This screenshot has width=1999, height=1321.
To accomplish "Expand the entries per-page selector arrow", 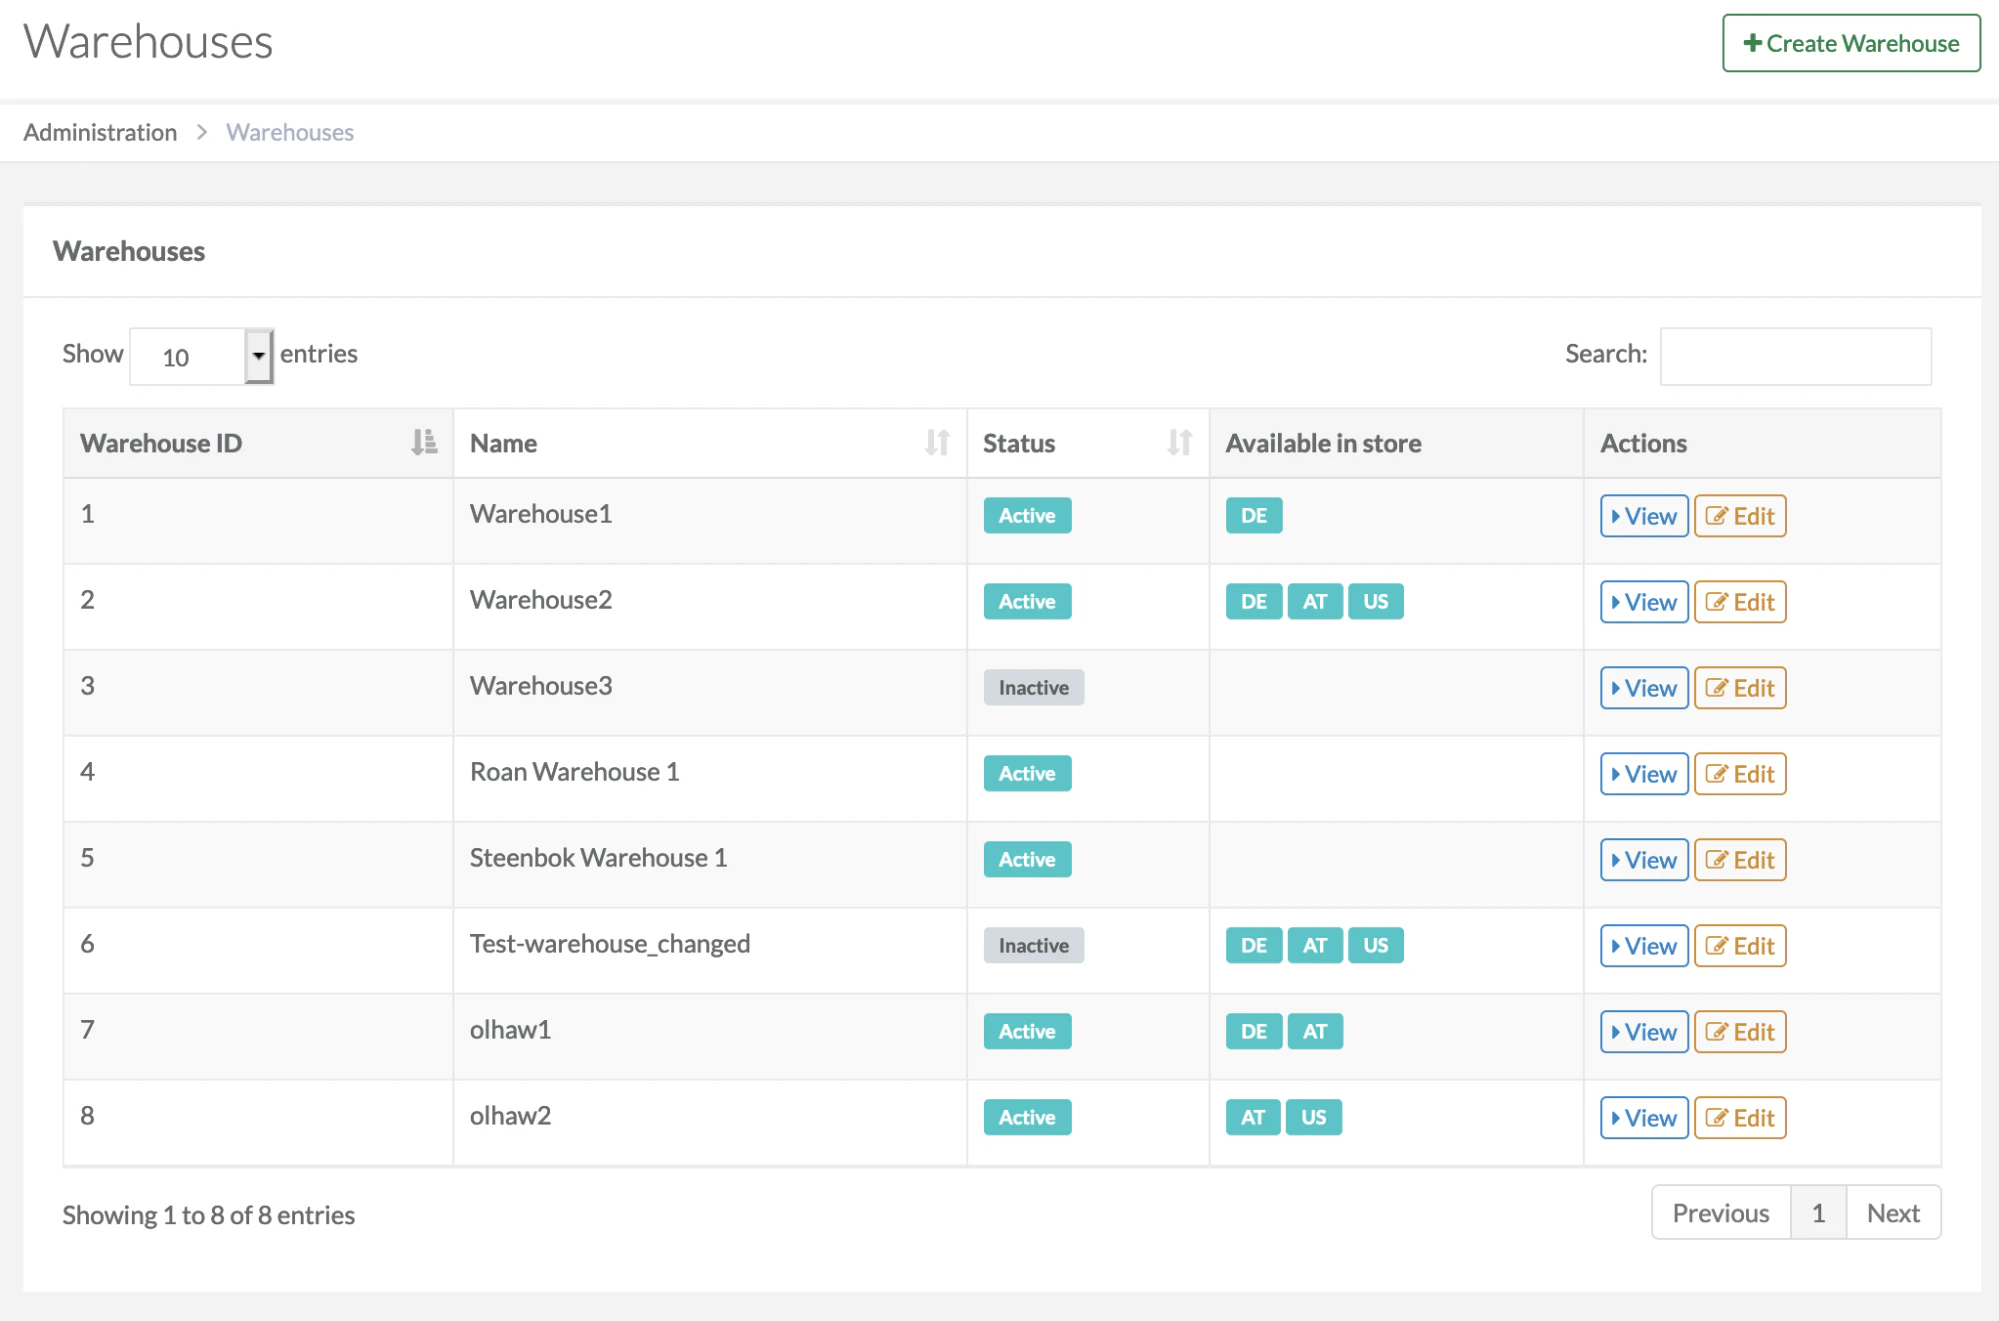I will (x=258, y=355).
